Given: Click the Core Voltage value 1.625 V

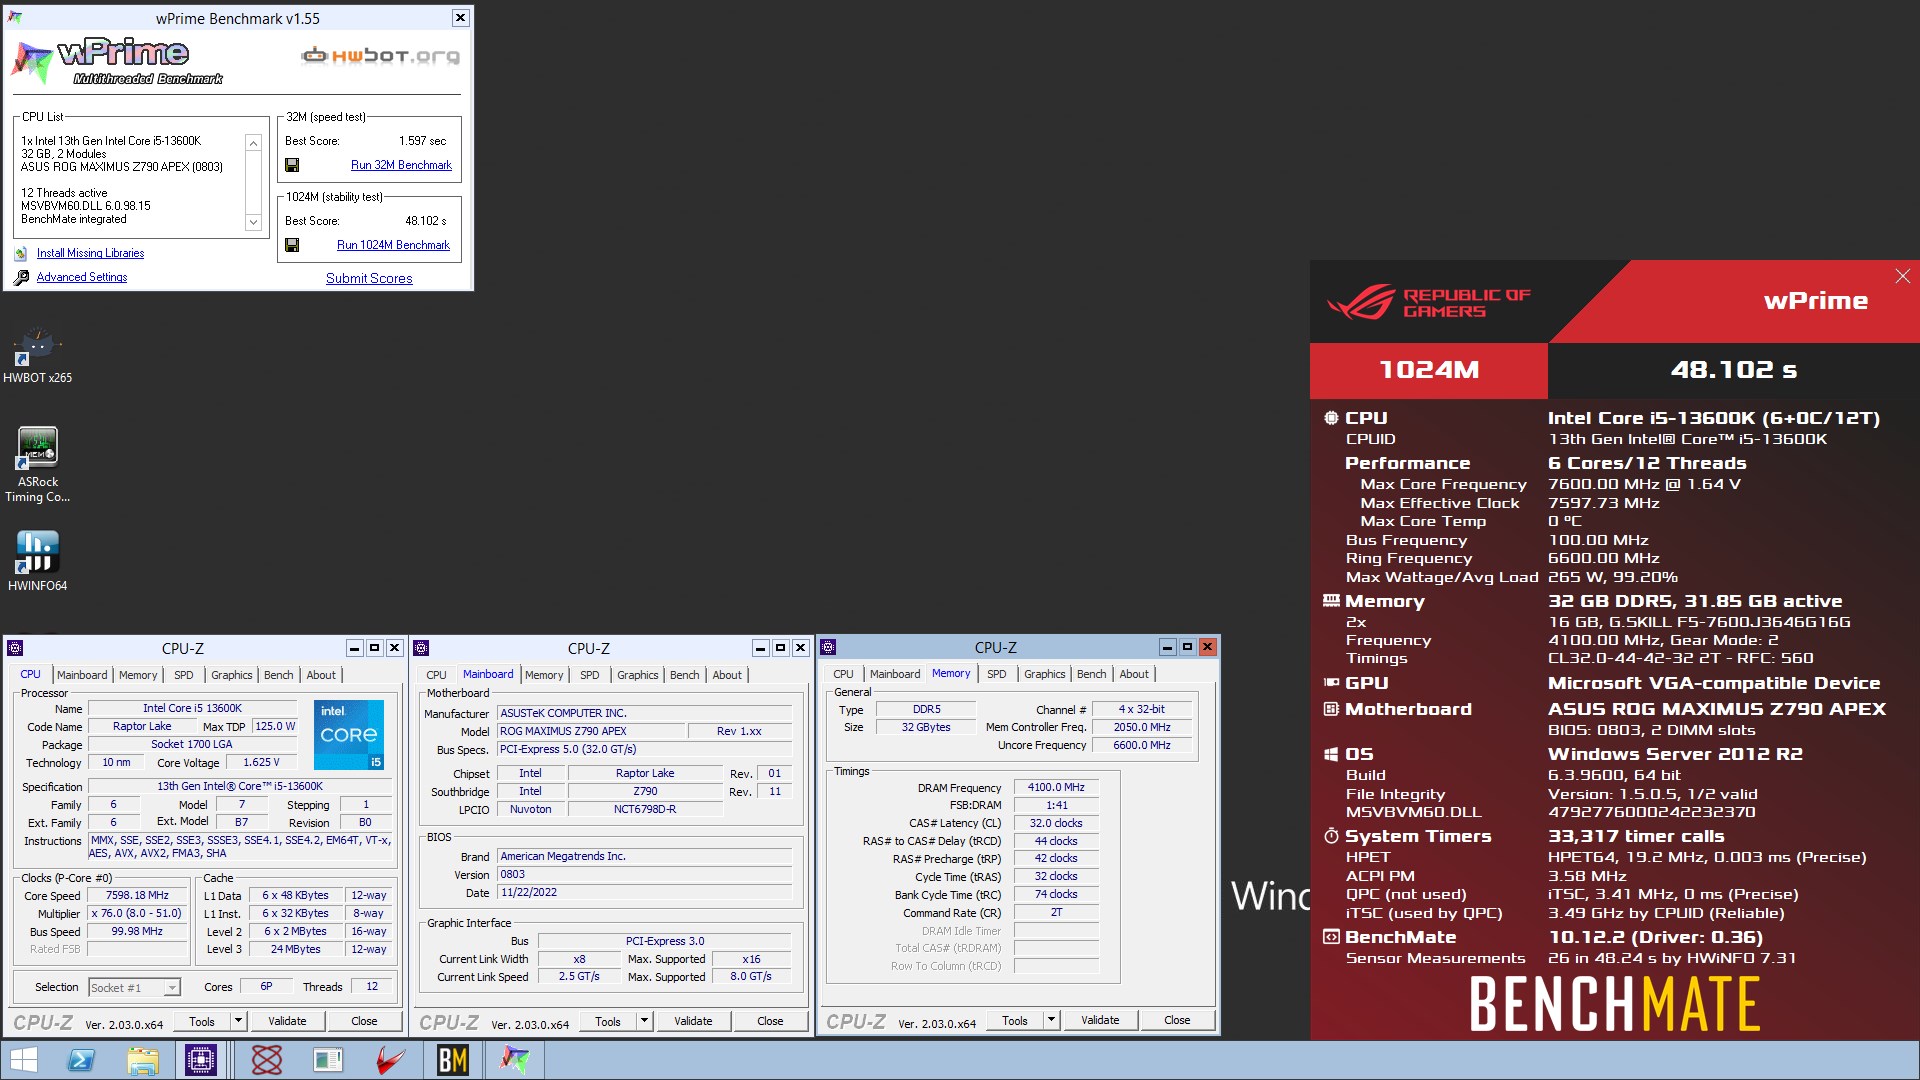Looking at the screenshot, I should (261, 762).
